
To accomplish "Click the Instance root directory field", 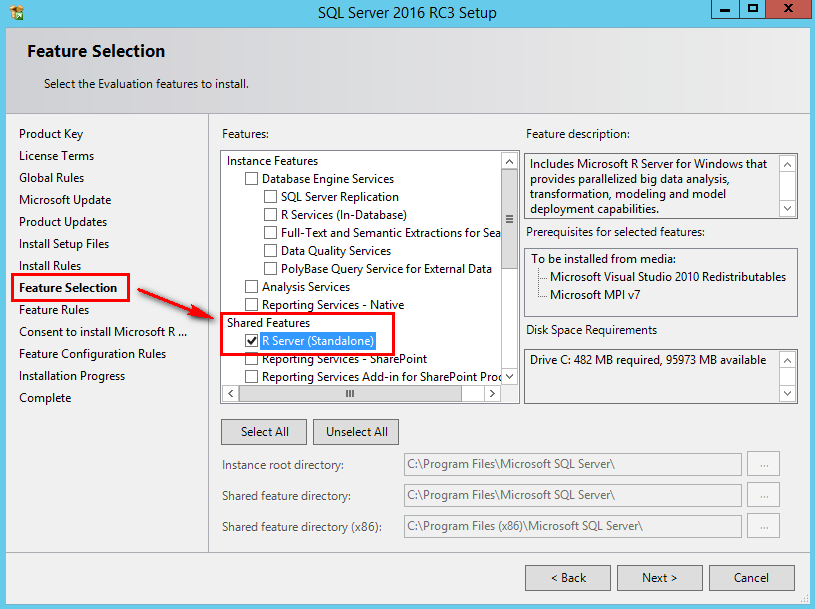I will (x=573, y=464).
